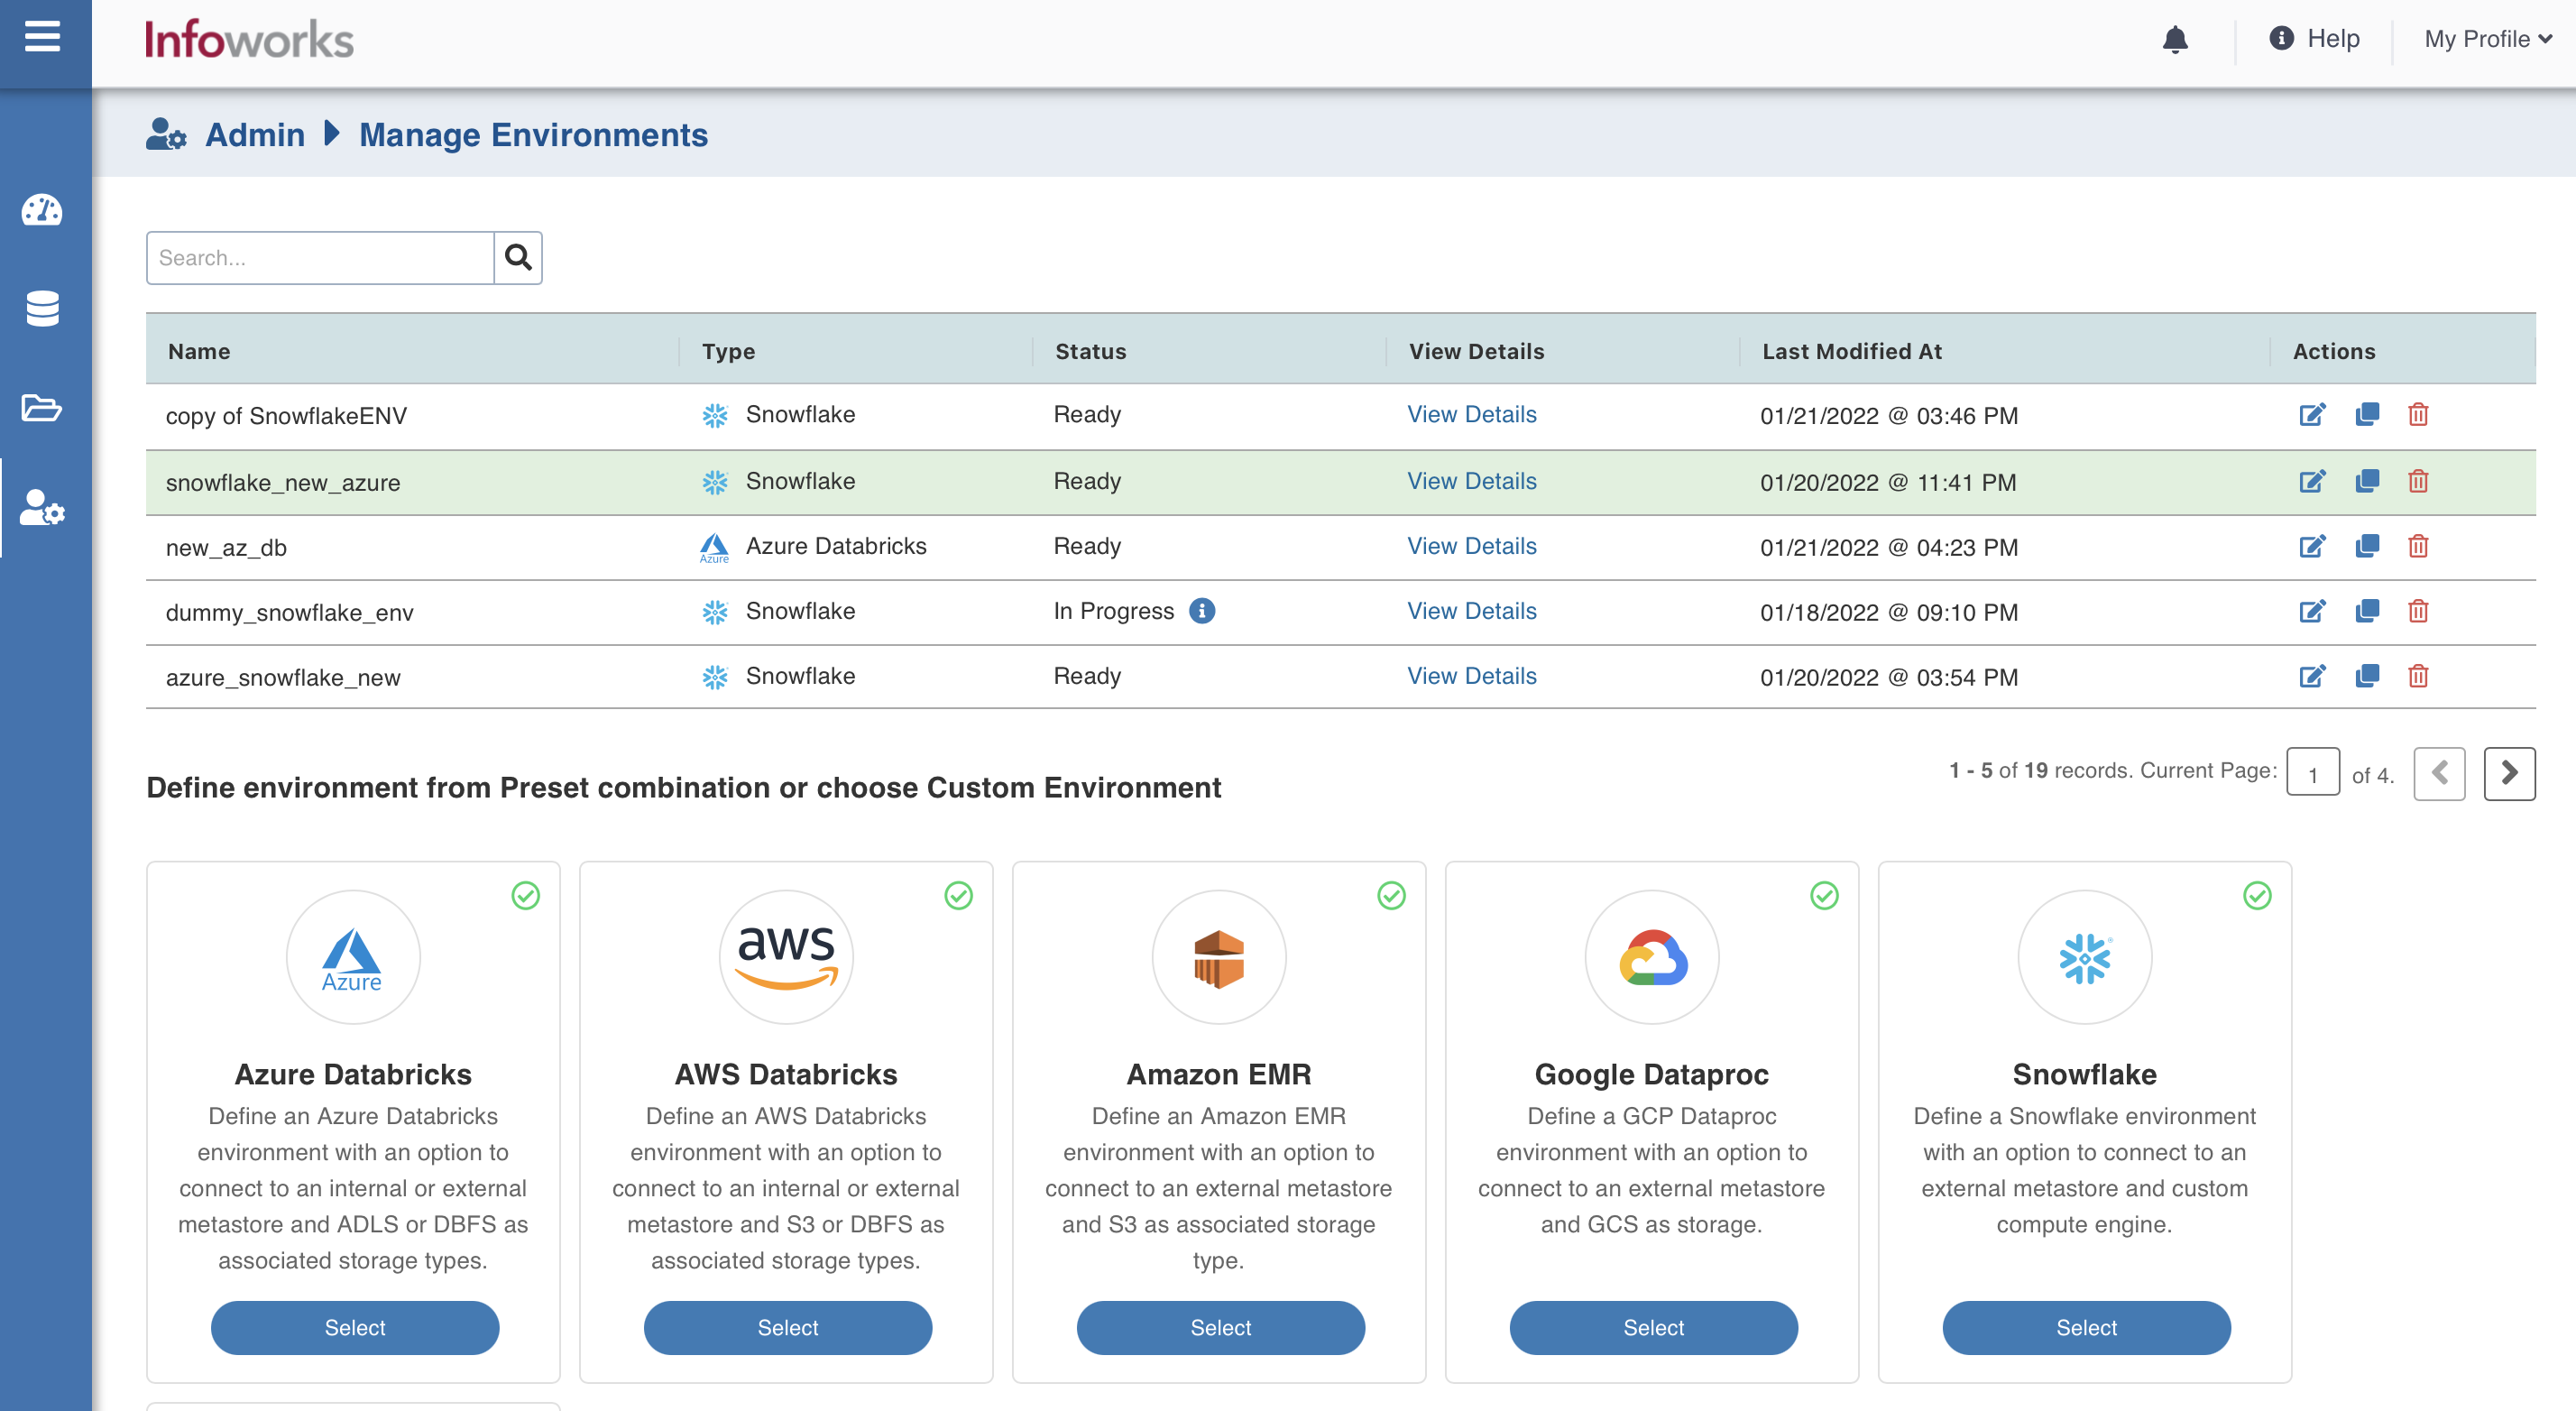The image size is (2576, 1411).
Task: Click Admin breadcrumb
Action: pyautogui.click(x=255, y=135)
